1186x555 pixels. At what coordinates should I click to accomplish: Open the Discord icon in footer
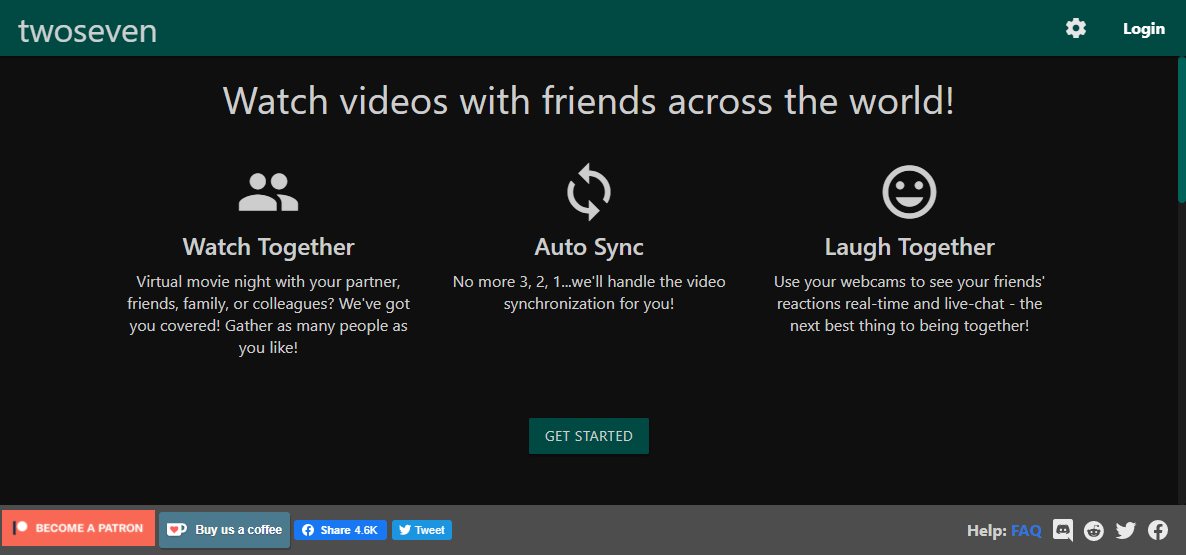[x=1063, y=530]
